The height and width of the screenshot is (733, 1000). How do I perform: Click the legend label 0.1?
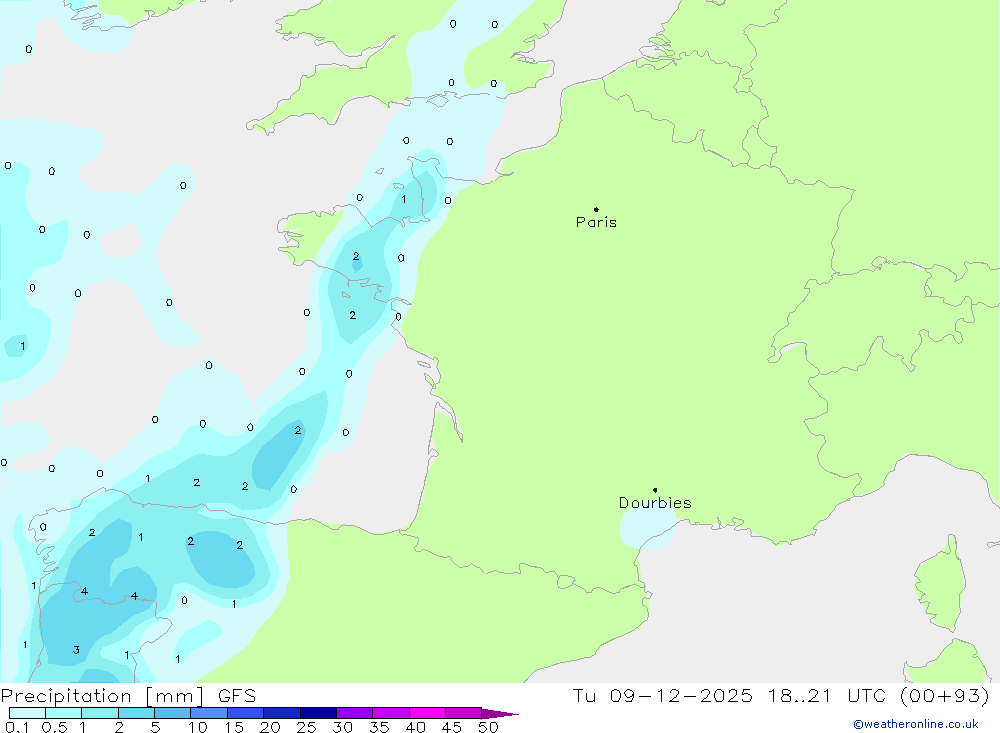[x=17, y=727]
